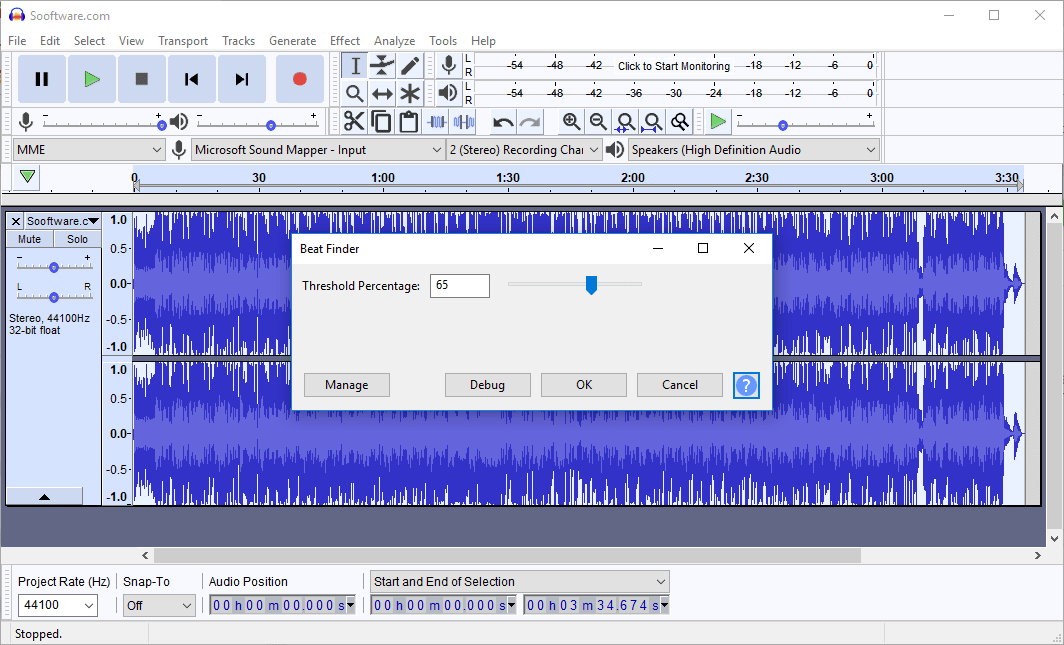The image size is (1064, 645).
Task: Switch to the Draw tool
Action: pyautogui.click(x=410, y=65)
